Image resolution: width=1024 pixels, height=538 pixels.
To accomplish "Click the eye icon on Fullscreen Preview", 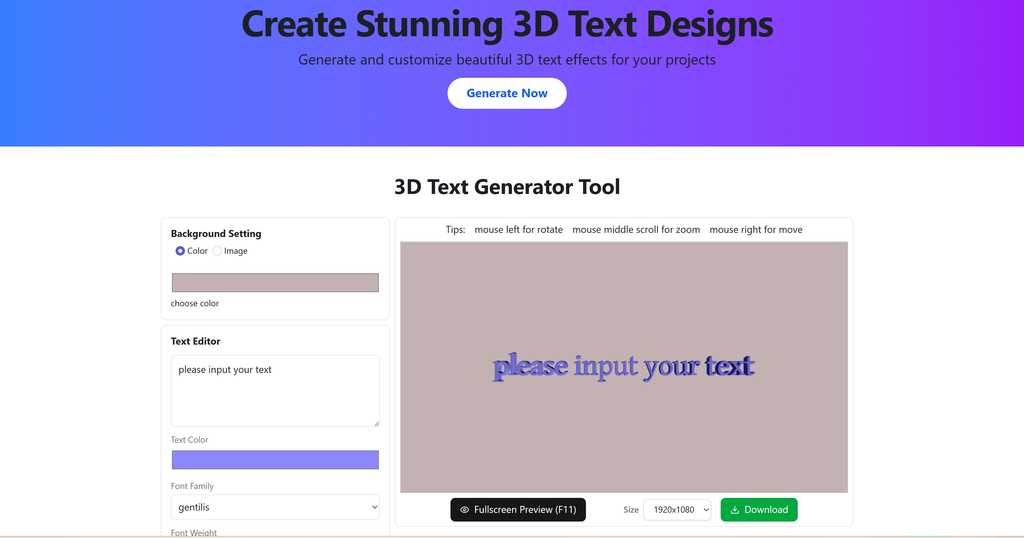I will point(464,510).
